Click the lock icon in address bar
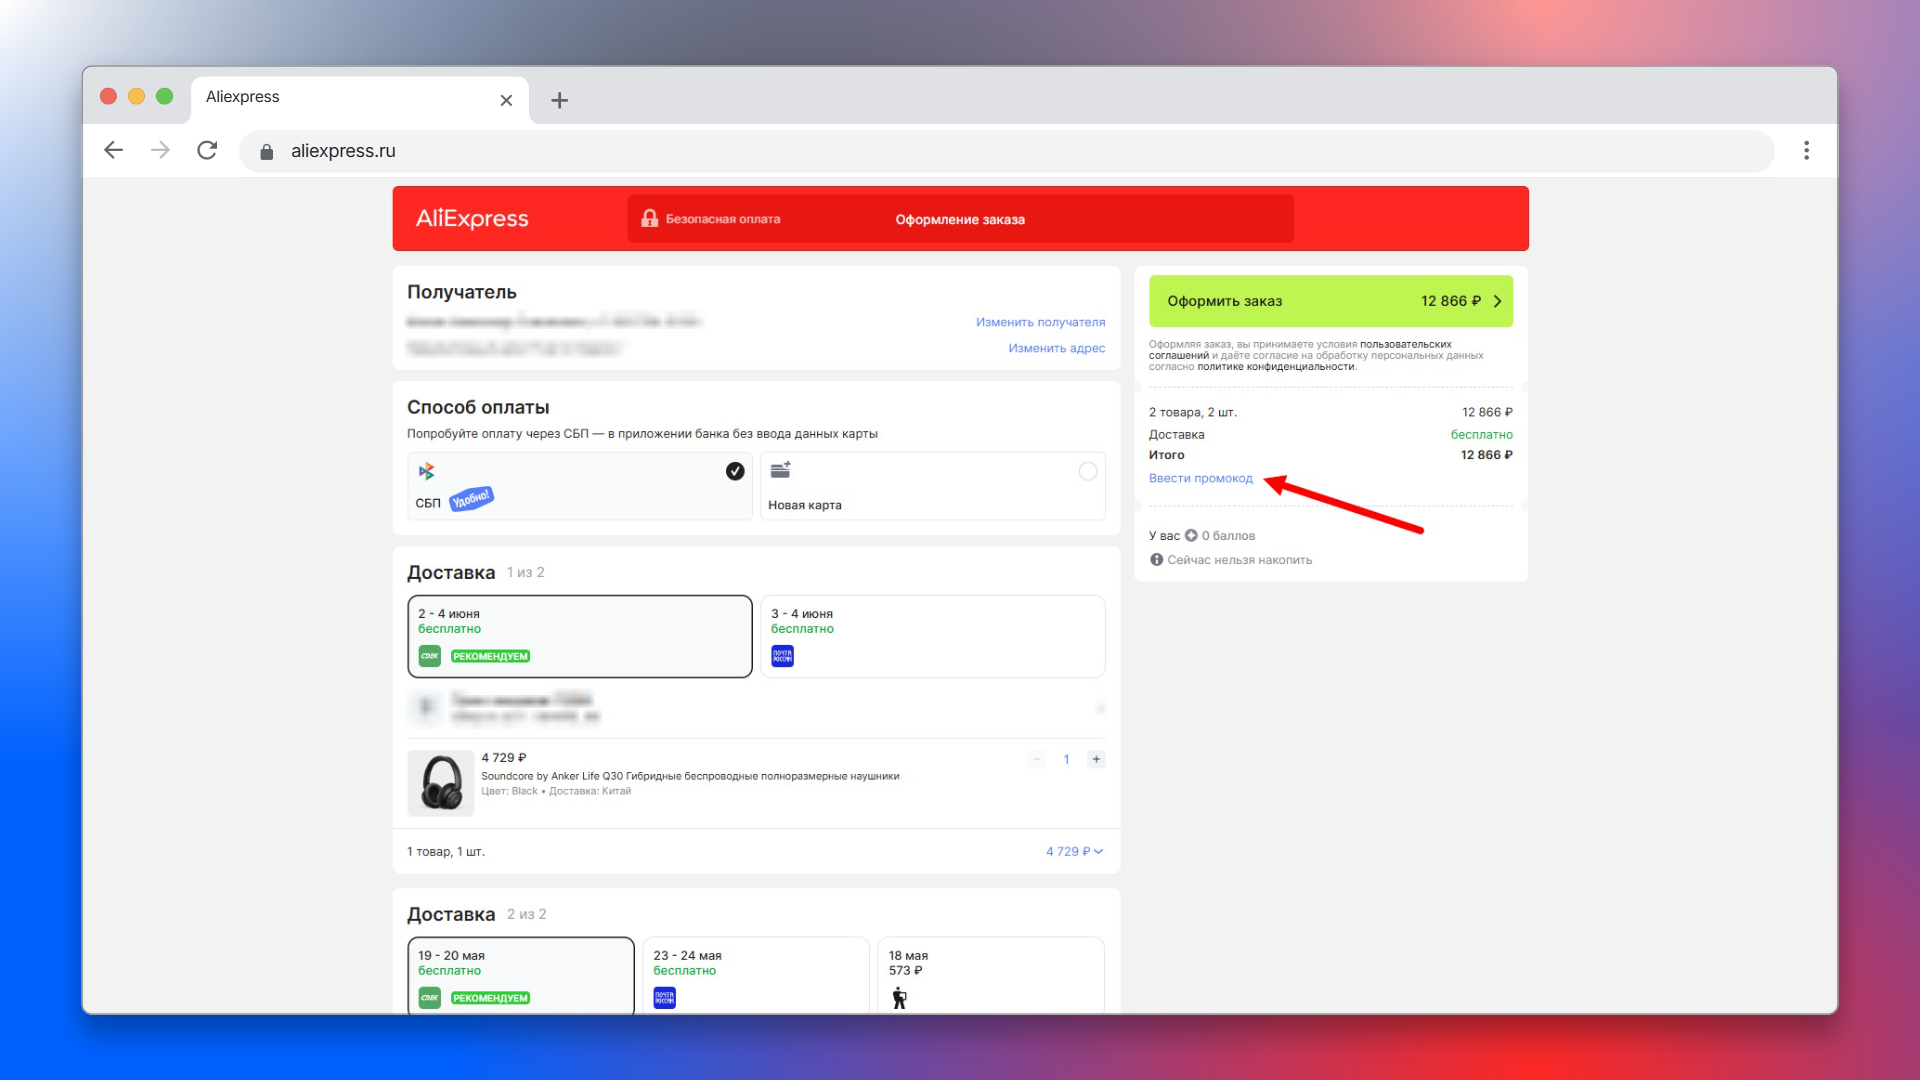 tap(266, 151)
